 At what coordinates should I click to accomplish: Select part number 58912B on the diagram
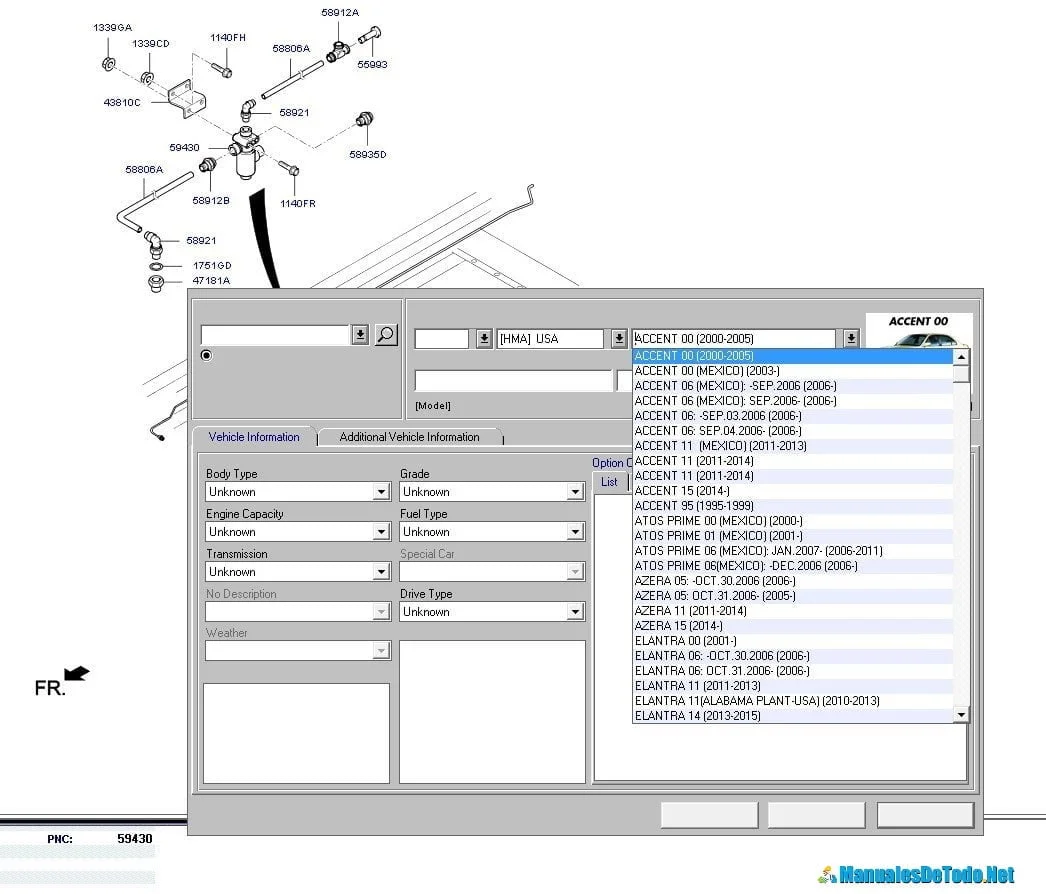click(211, 200)
